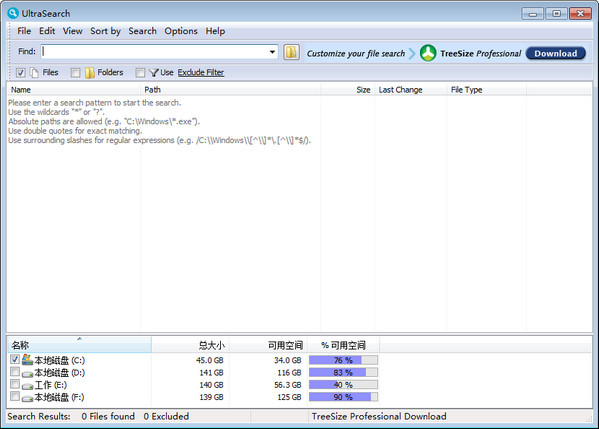Click the E: work drive icon
Viewport: 599px width, 429px height.
coord(27,386)
